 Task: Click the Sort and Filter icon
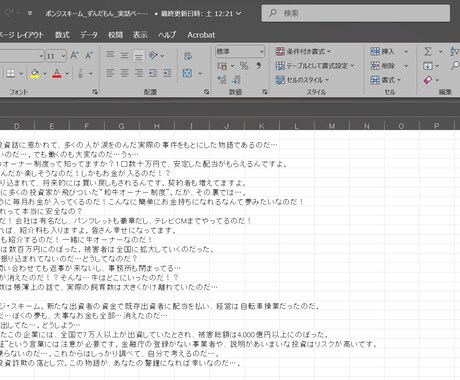click(455, 52)
